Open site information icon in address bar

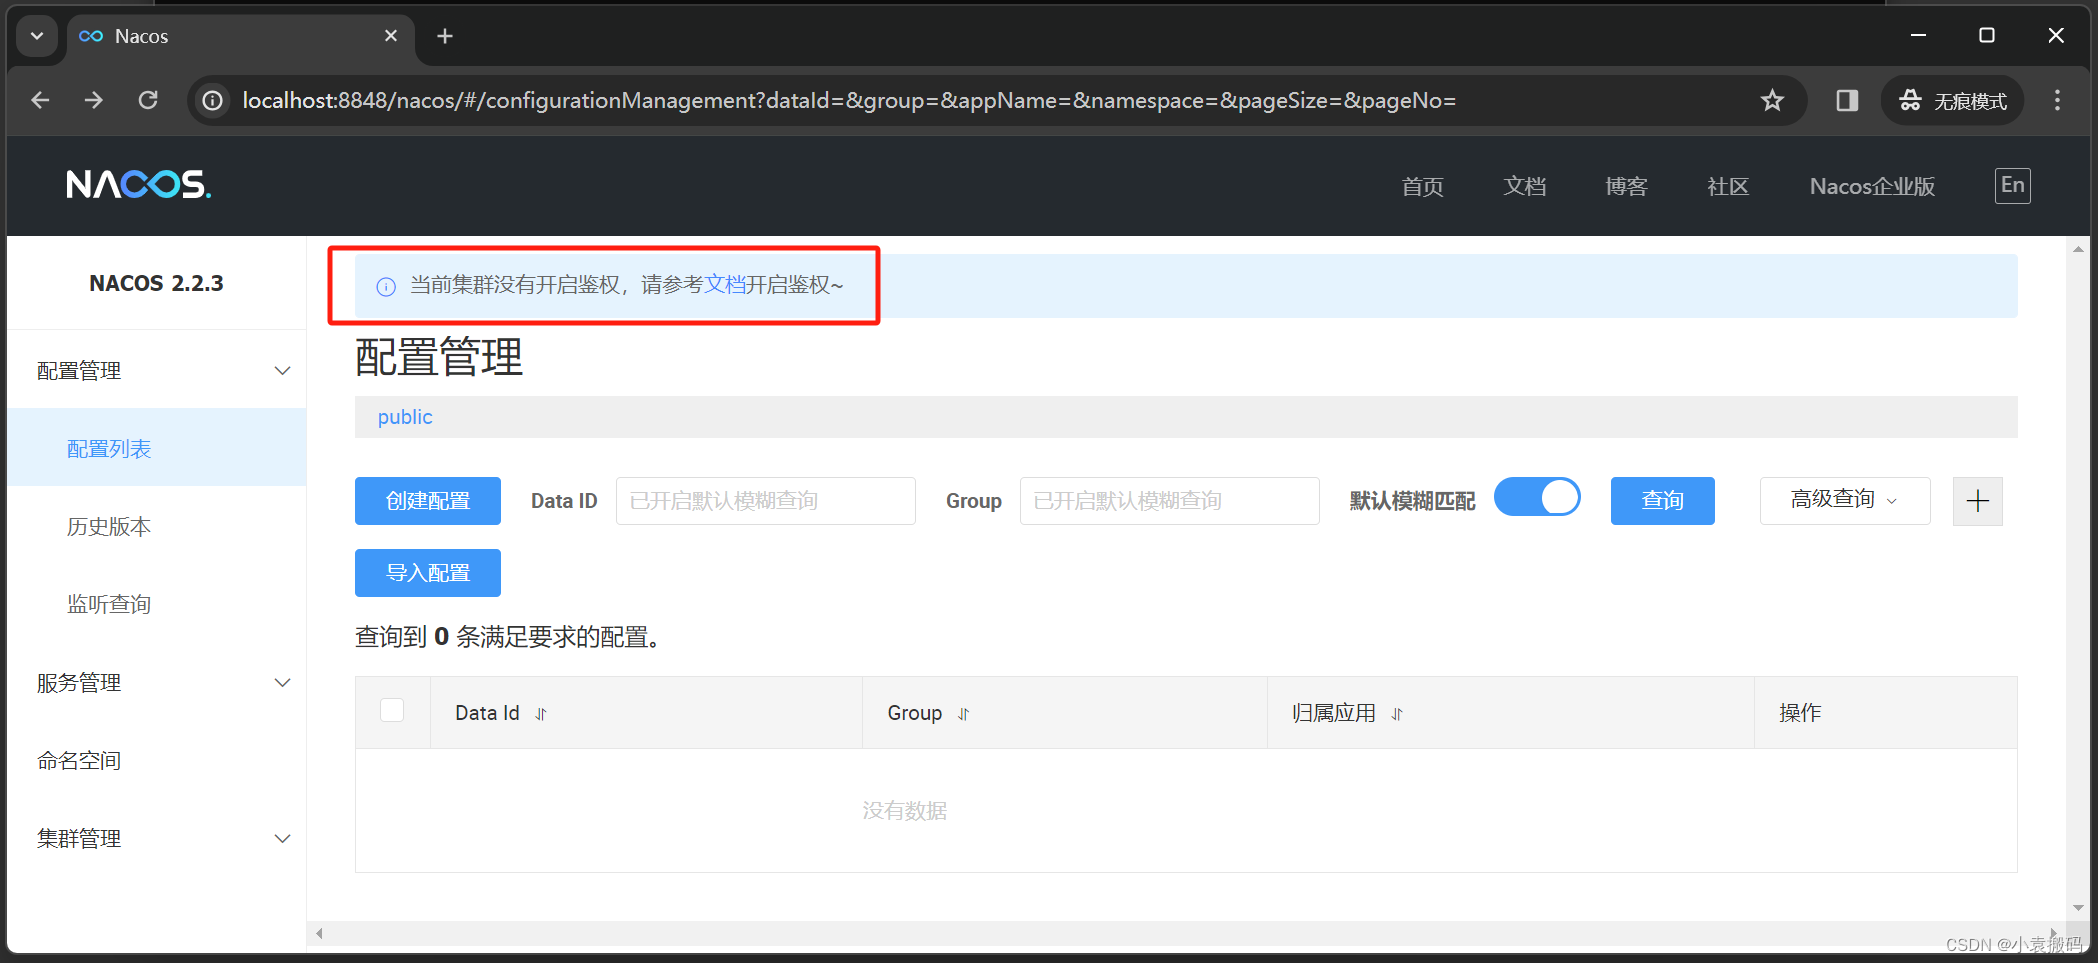pos(213,100)
